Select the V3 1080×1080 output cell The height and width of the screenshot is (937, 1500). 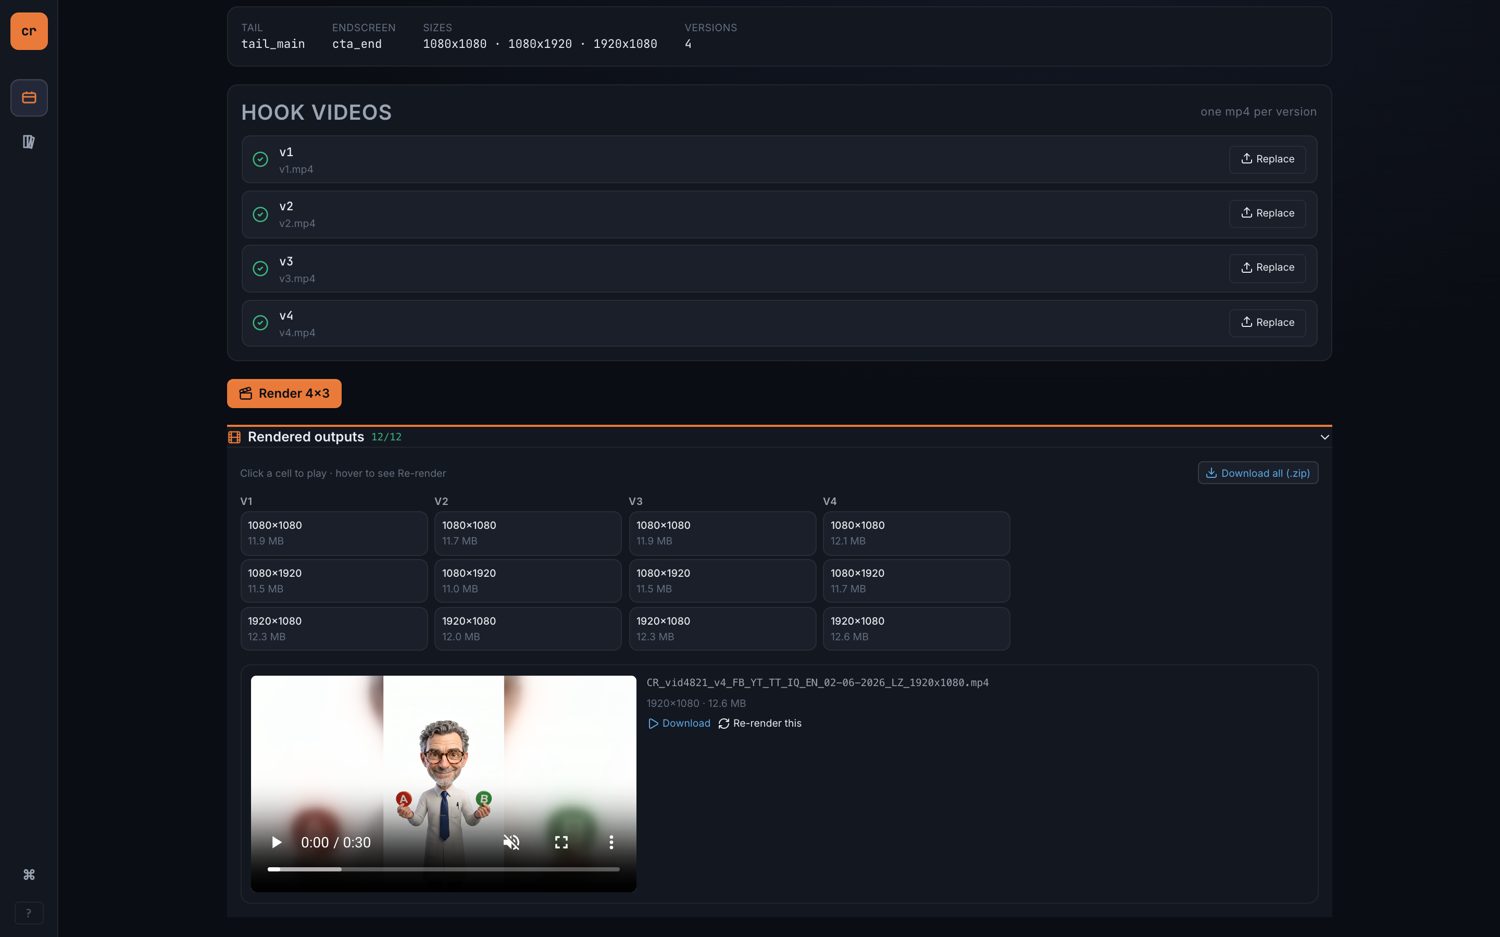pos(722,533)
